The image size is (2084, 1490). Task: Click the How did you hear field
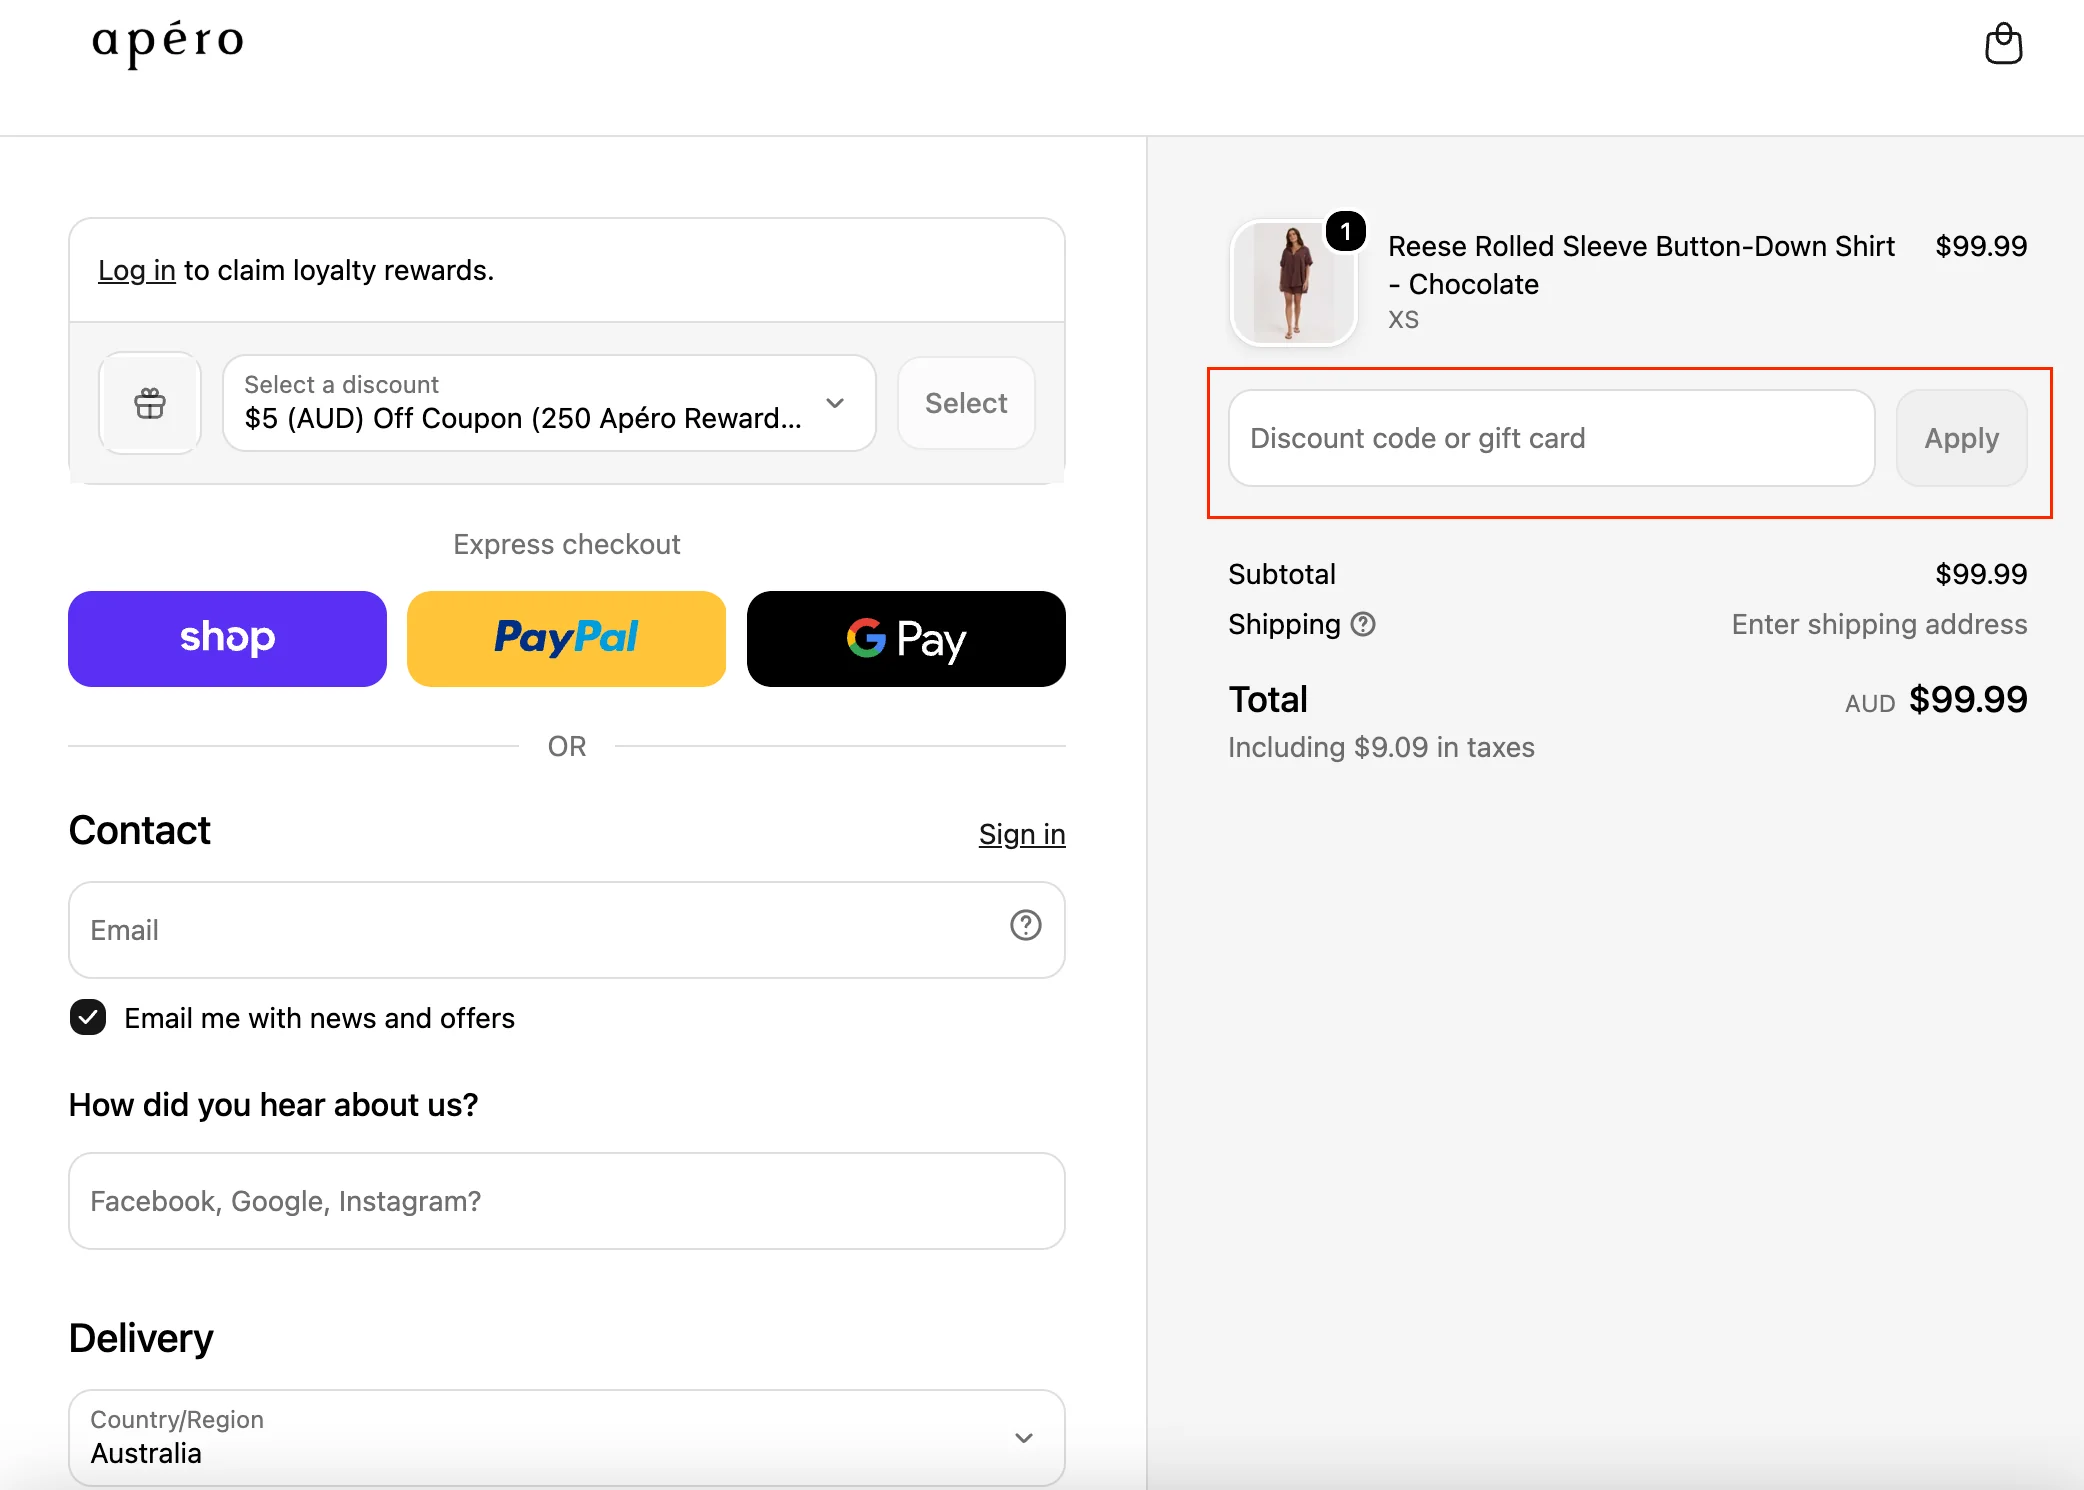(x=566, y=1201)
